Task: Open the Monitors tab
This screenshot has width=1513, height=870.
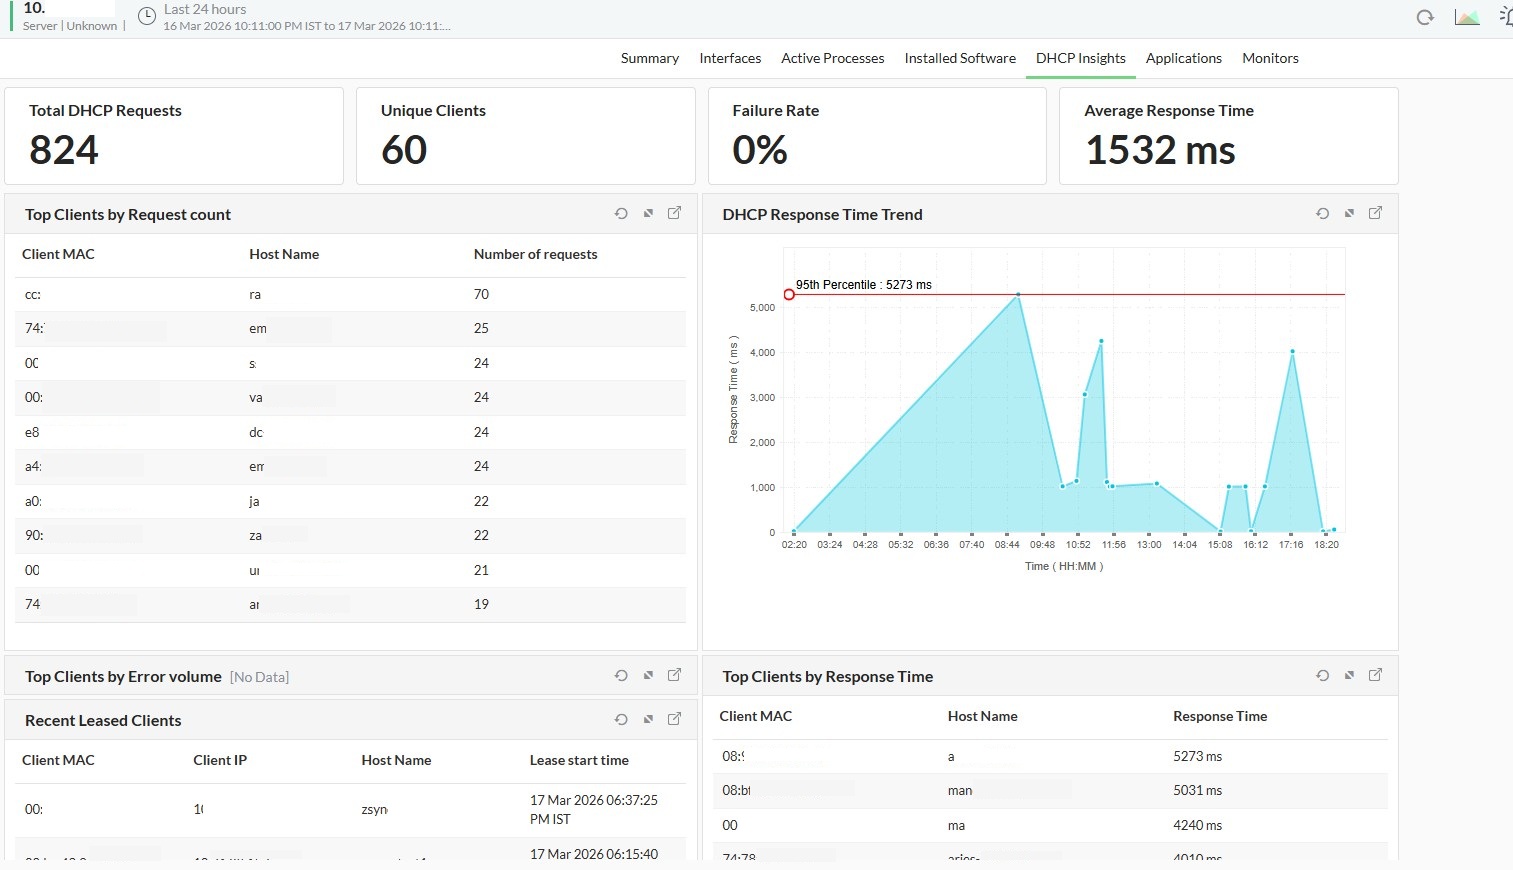Action: click(1270, 58)
